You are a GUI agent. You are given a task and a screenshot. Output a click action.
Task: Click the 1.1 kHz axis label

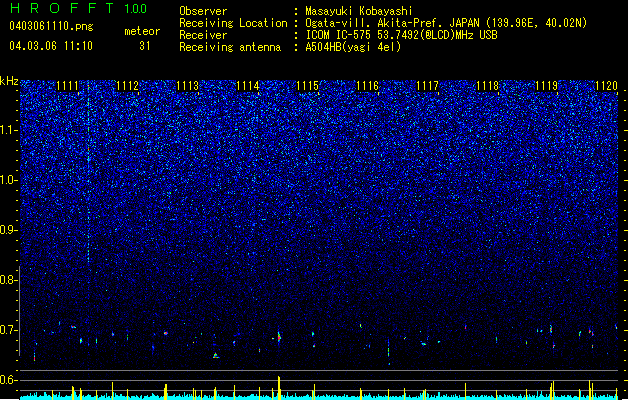(8, 130)
